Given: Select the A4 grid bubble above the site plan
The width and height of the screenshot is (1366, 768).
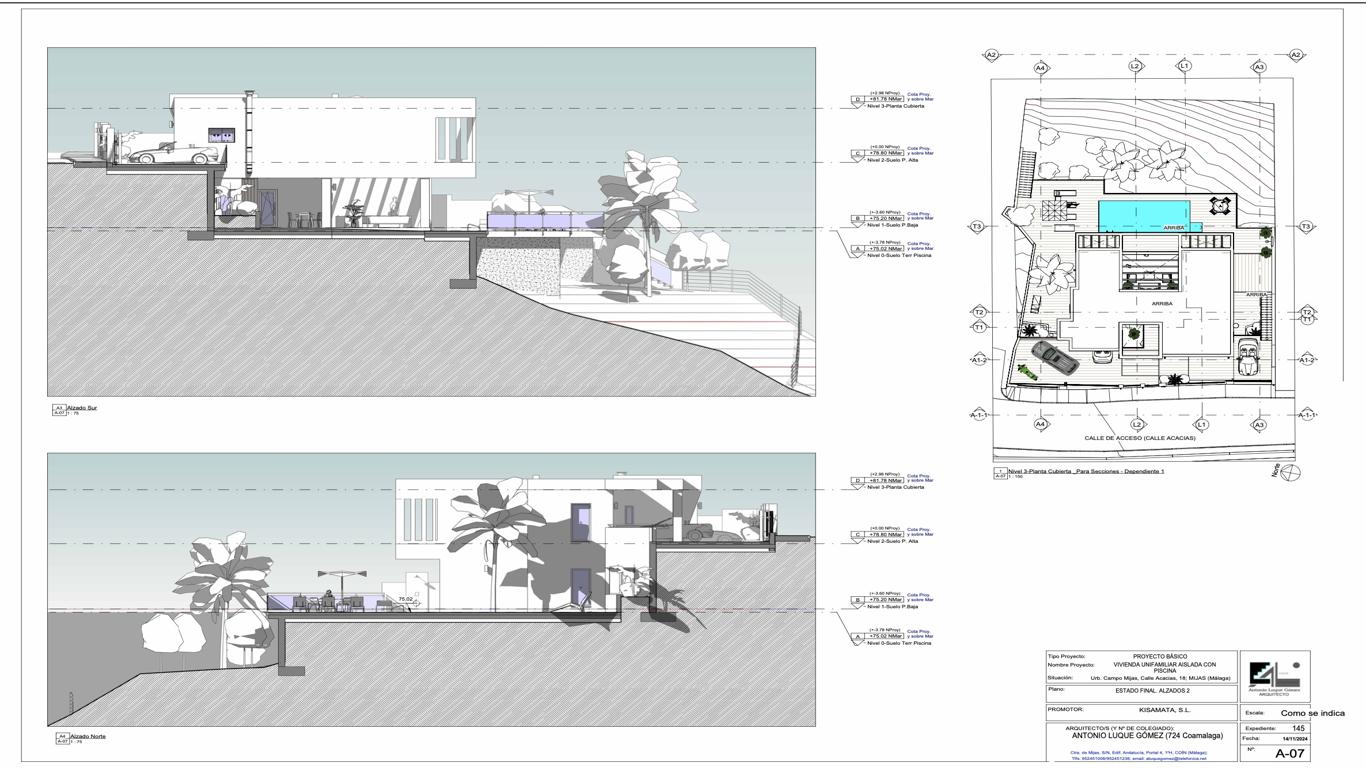Looking at the screenshot, I should tap(1040, 68).
